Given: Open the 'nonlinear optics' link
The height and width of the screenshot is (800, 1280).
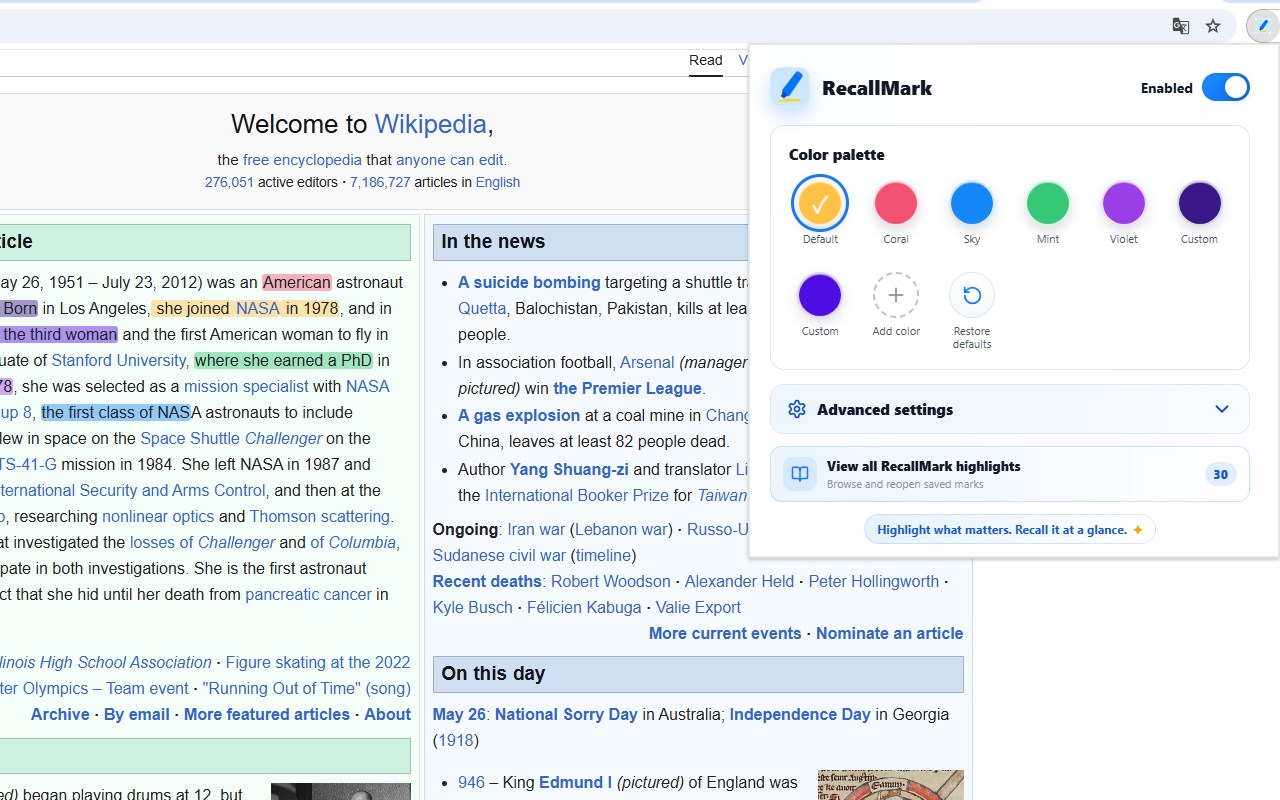Looking at the screenshot, I should (x=158, y=517).
